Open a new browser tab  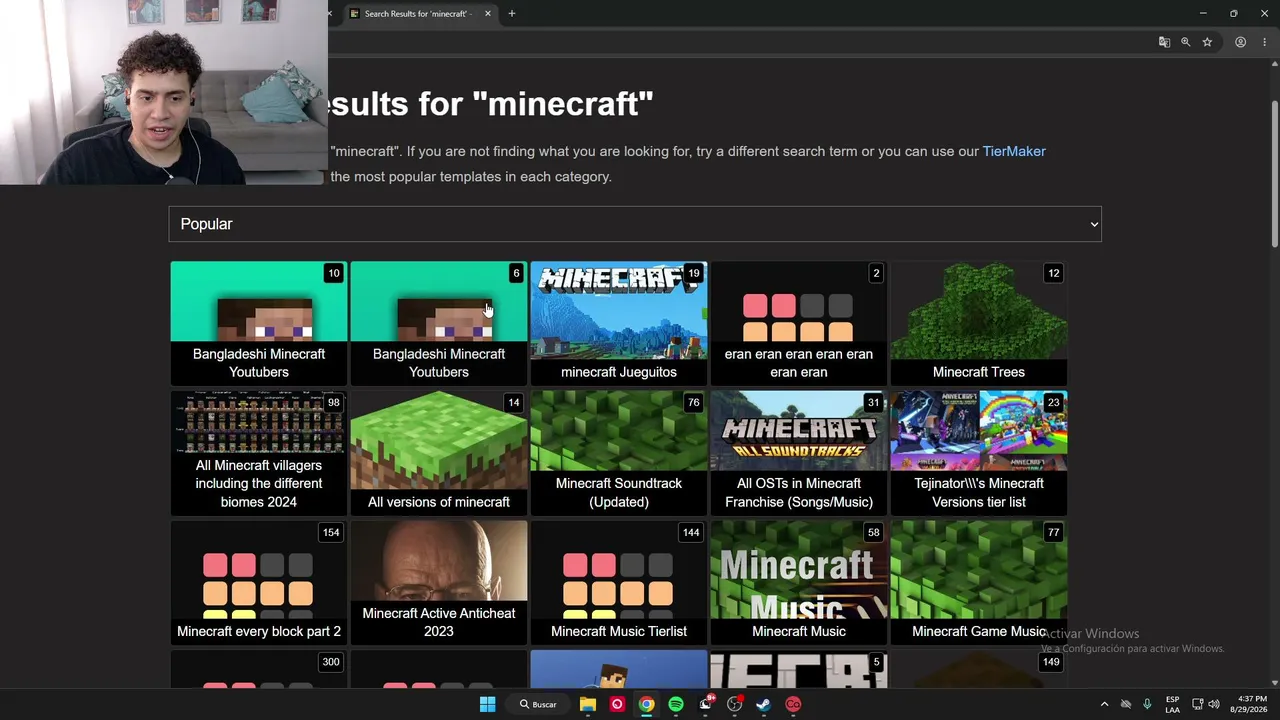pyautogui.click(x=512, y=14)
